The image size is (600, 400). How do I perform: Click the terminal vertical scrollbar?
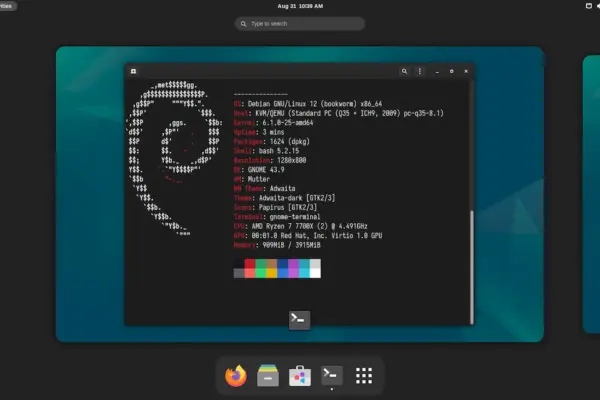click(472, 266)
